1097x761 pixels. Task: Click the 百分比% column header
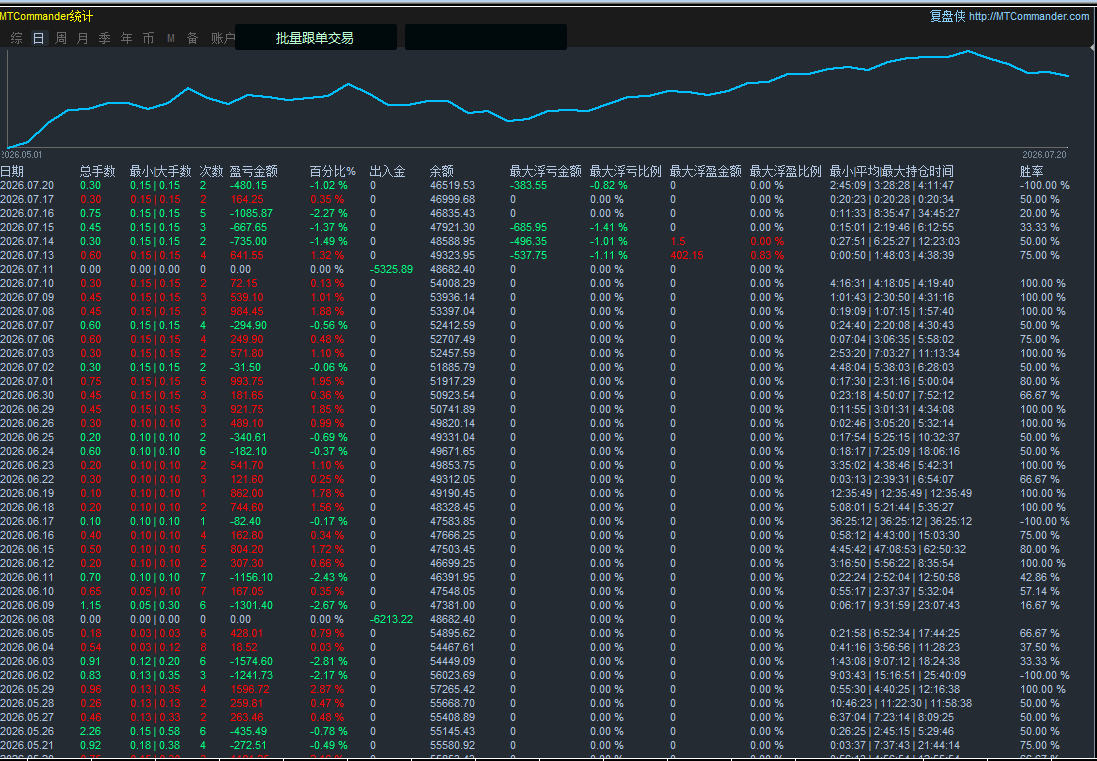coord(332,171)
